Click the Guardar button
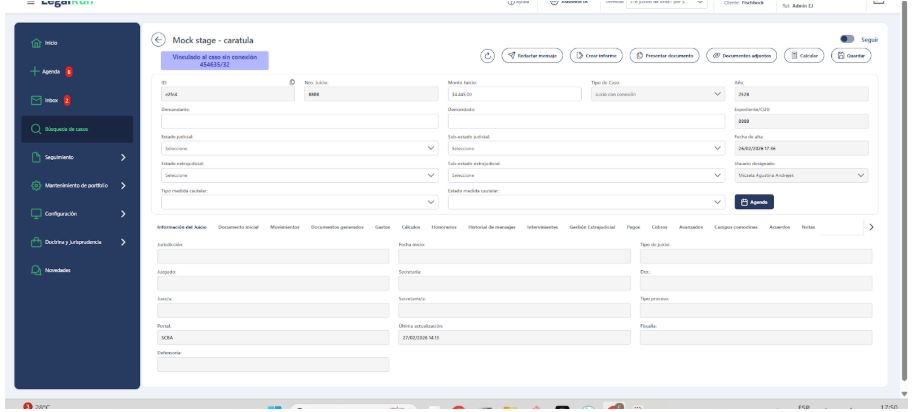This screenshot has width=913, height=412. [854, 55]
